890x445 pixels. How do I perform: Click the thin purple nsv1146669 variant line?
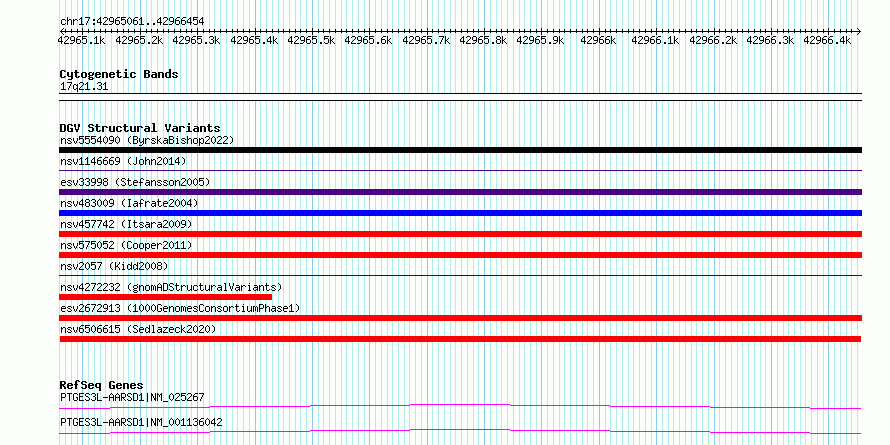pyautogui.click(x=460, y=170)
